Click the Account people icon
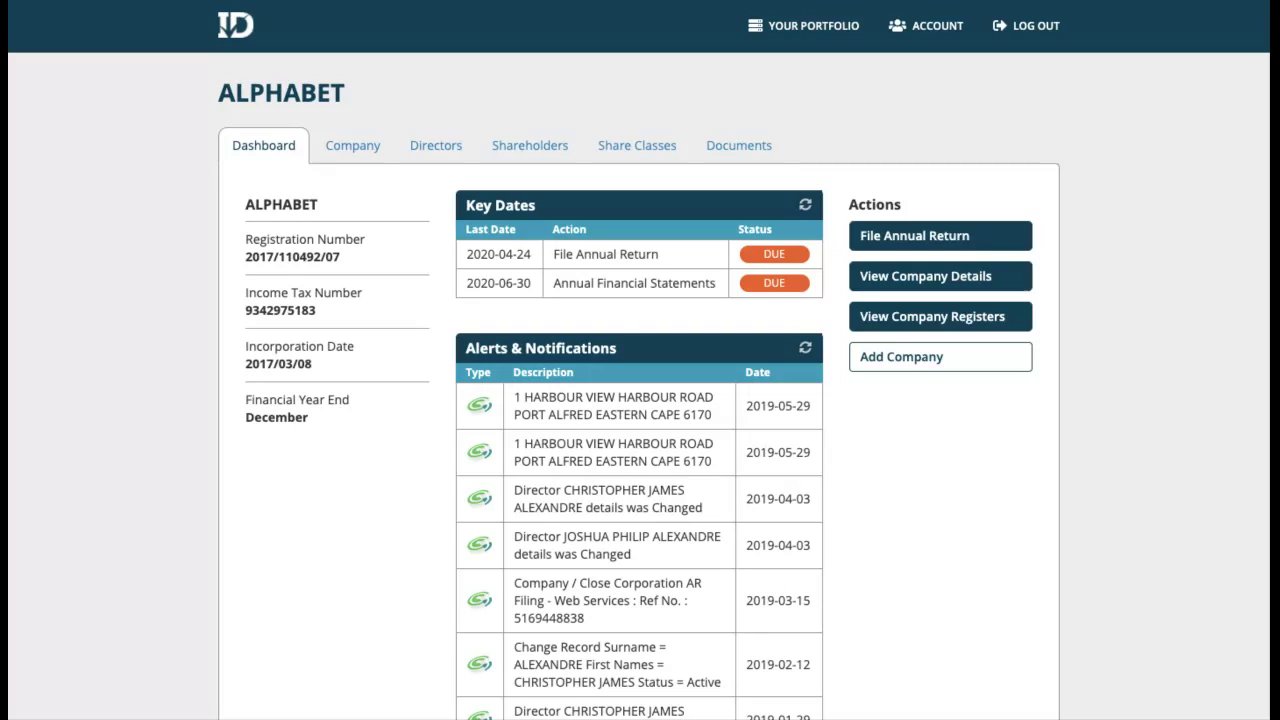This screenshot has width=1280, height=720. click(x=897, y=26)
